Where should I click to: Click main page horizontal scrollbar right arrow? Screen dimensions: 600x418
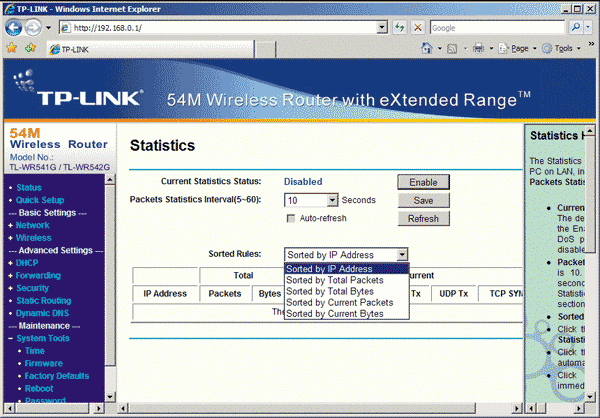pos(517,408)
